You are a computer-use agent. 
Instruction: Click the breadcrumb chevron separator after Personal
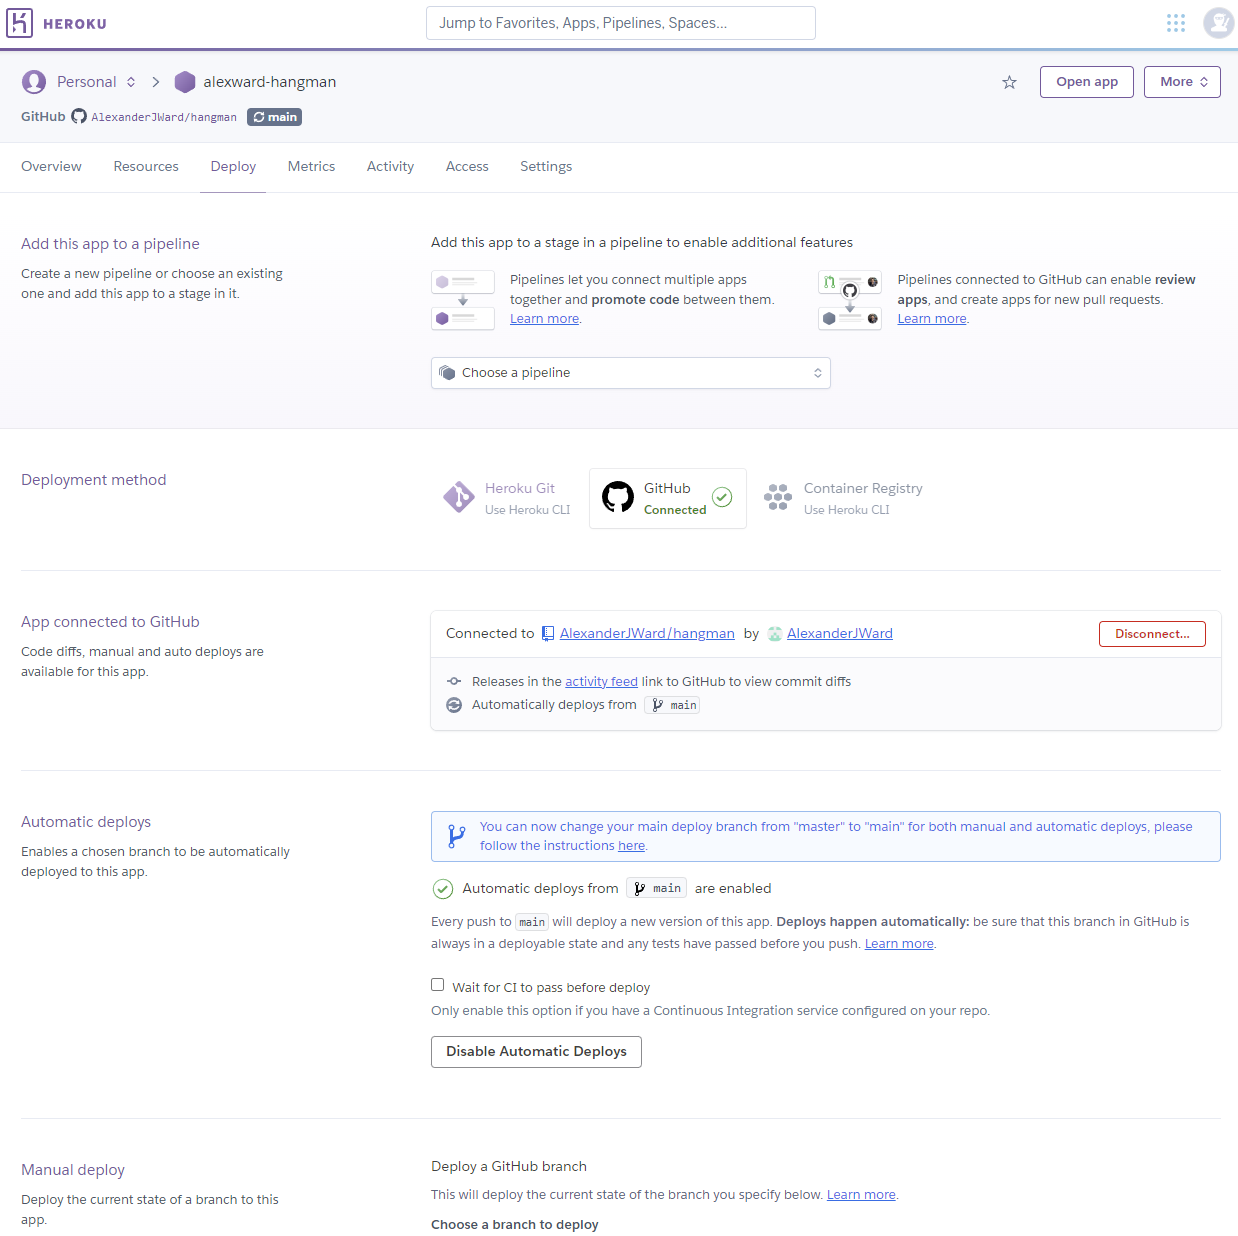156,82
